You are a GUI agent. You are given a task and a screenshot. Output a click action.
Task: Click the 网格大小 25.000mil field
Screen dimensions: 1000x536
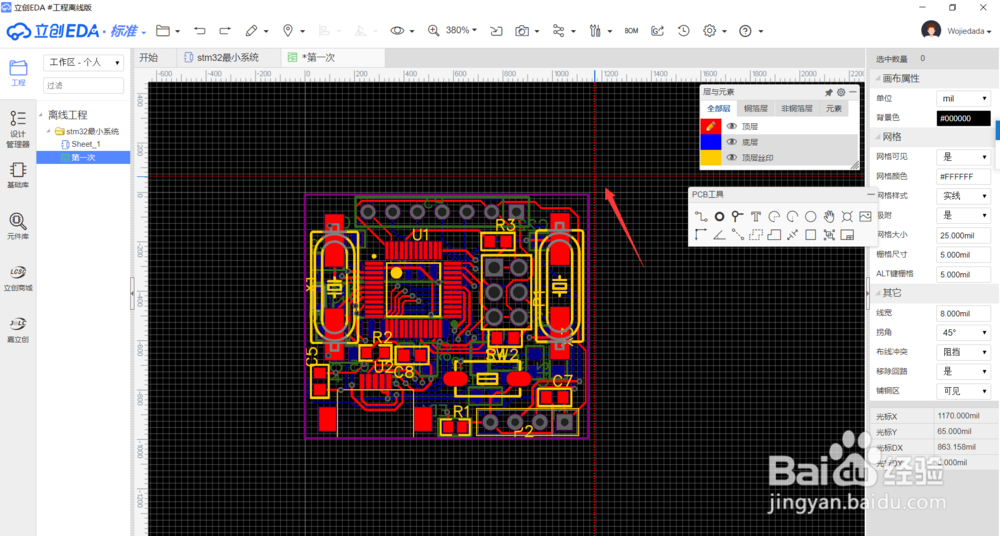pos(963,235)
